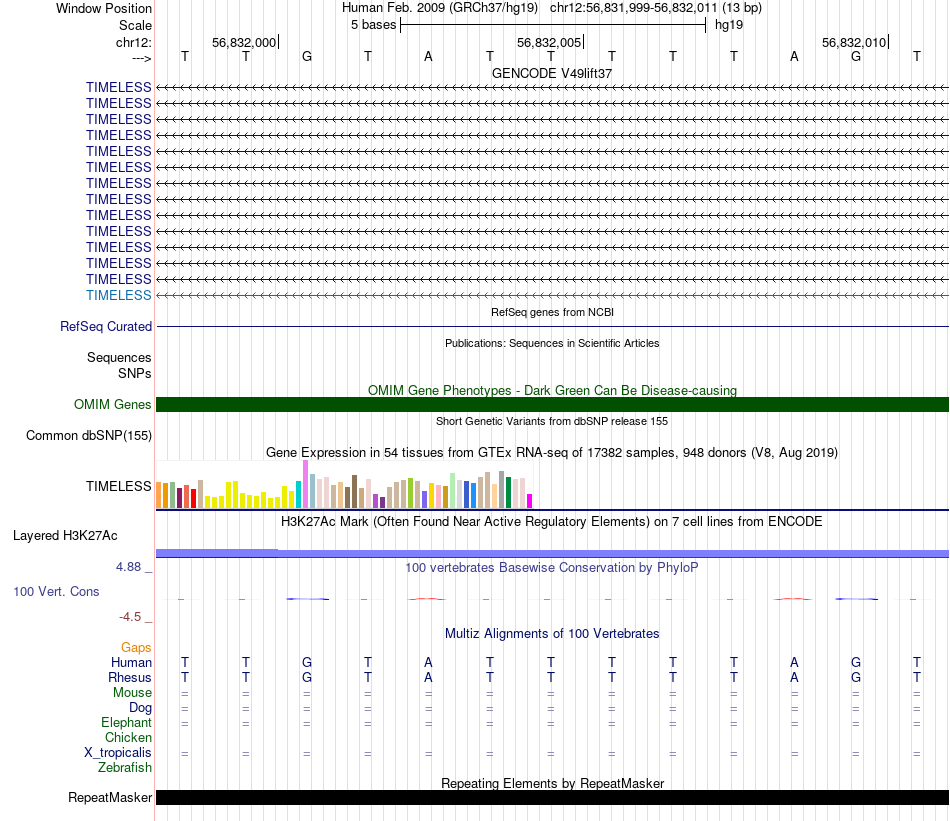Click the hg19 label beside the scale bar

[729, 25]
